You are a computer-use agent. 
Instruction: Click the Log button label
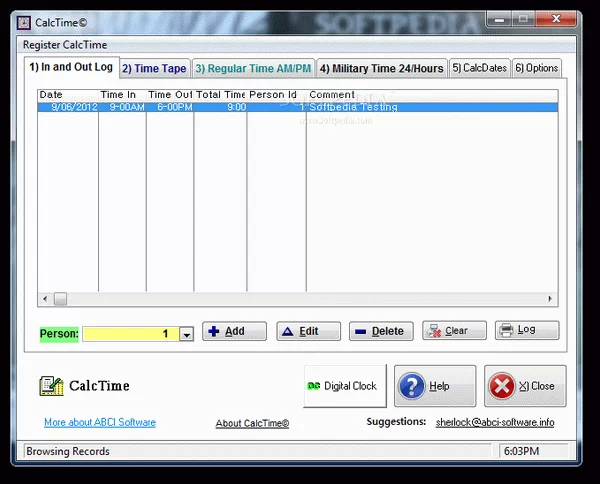pos(526,330)
